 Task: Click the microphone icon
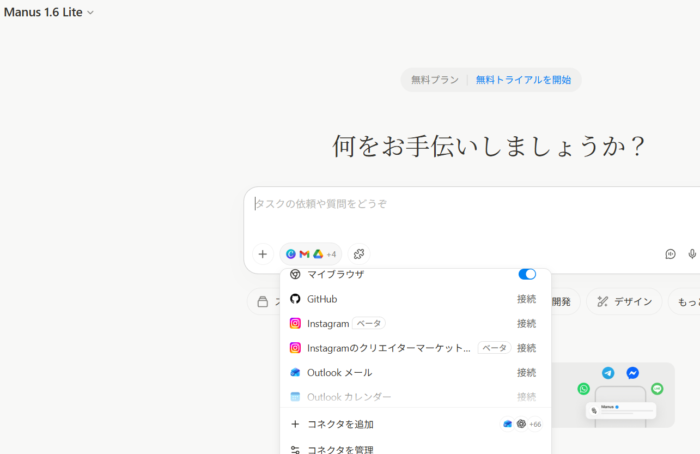[692, 254]
